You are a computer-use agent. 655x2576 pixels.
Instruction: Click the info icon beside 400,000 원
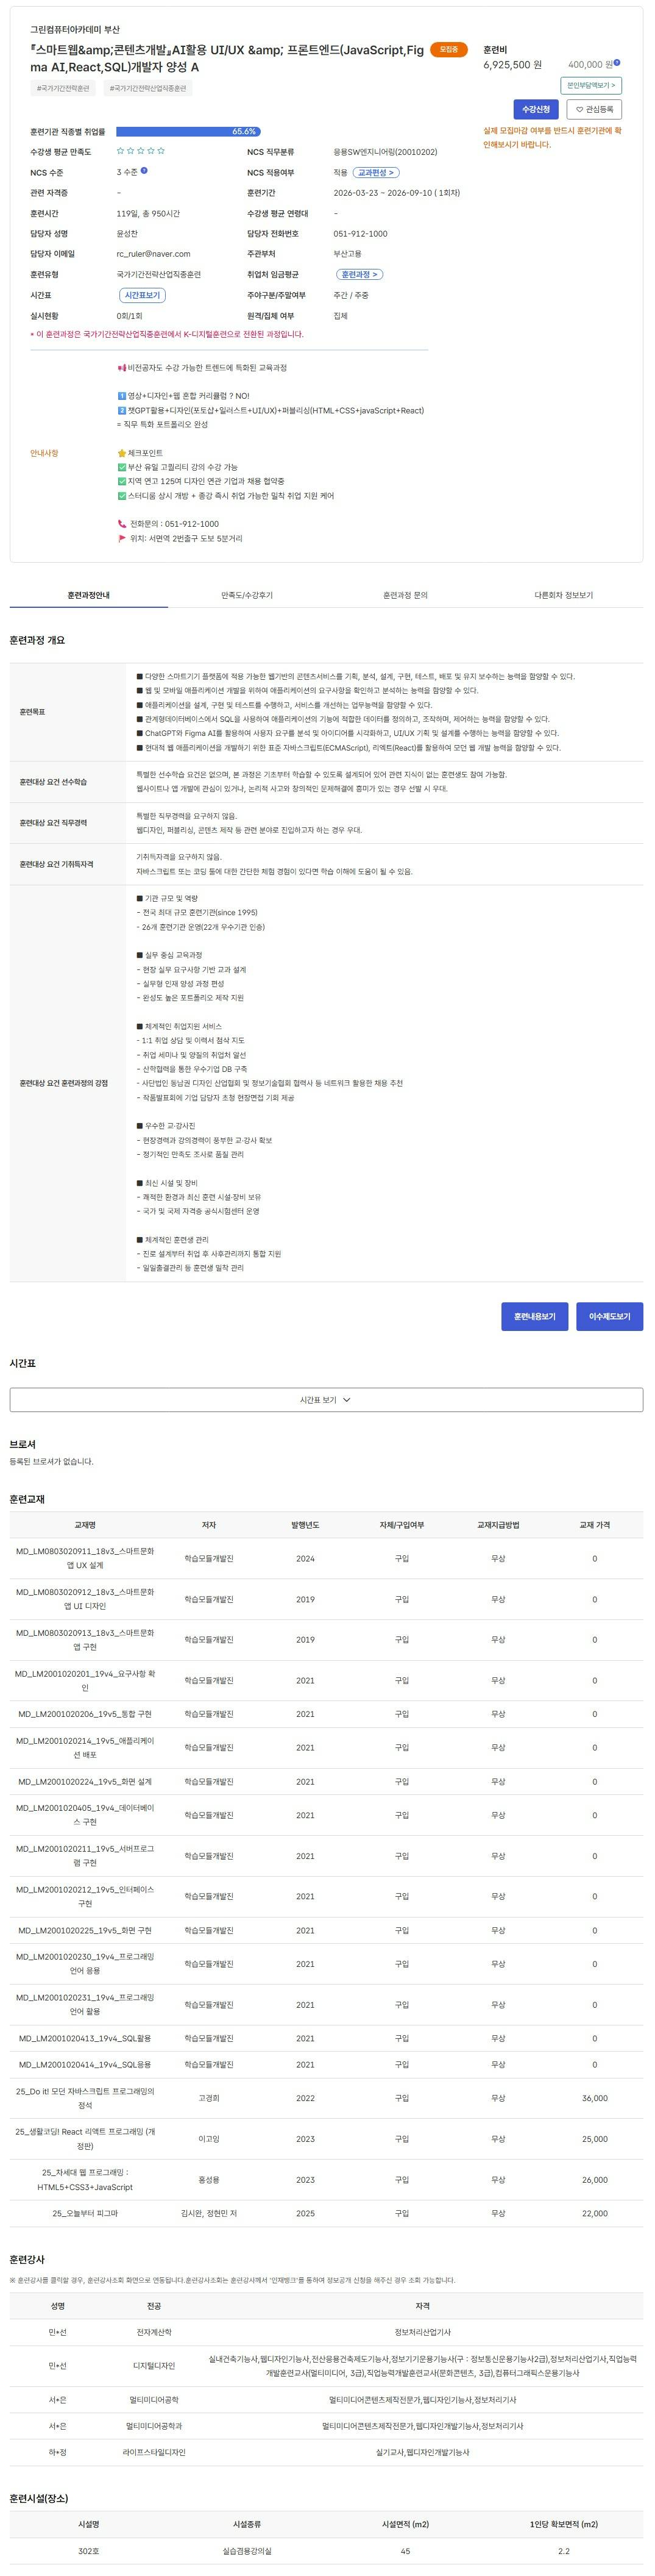pos(617,63)
